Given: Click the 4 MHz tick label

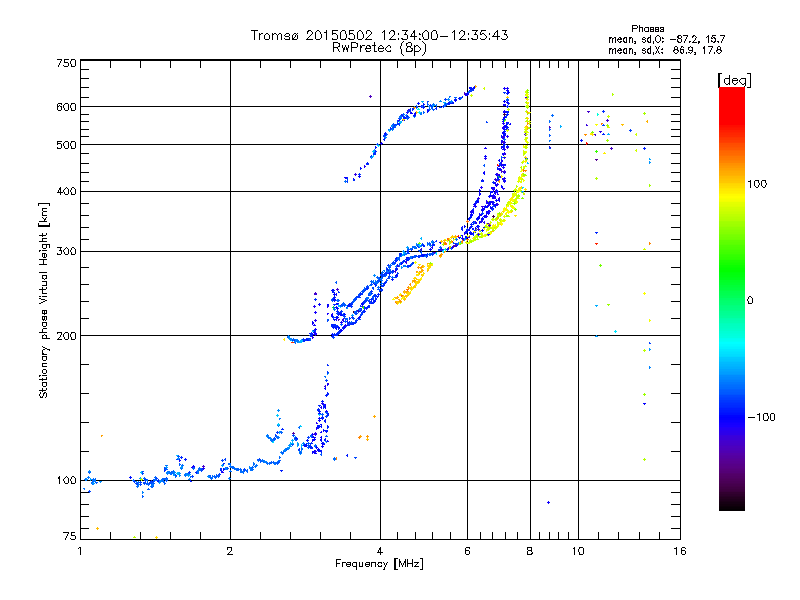Looking at the screenshot, I should point(380,551).
